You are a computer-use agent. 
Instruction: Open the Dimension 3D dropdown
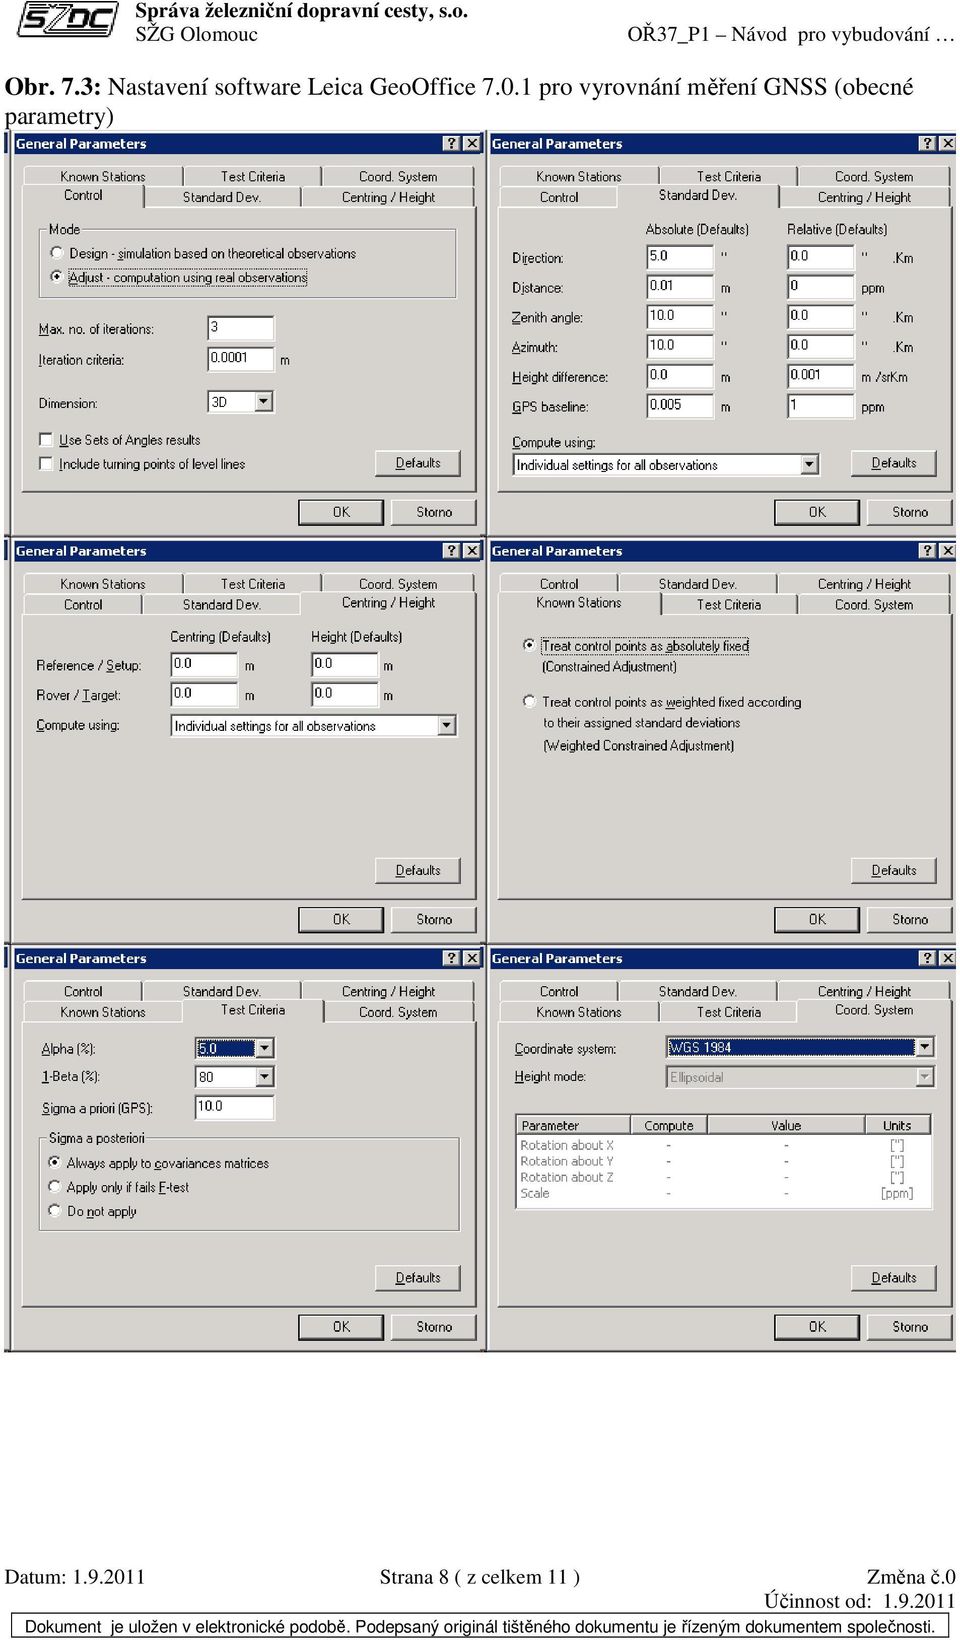click(x=264, y=402)
